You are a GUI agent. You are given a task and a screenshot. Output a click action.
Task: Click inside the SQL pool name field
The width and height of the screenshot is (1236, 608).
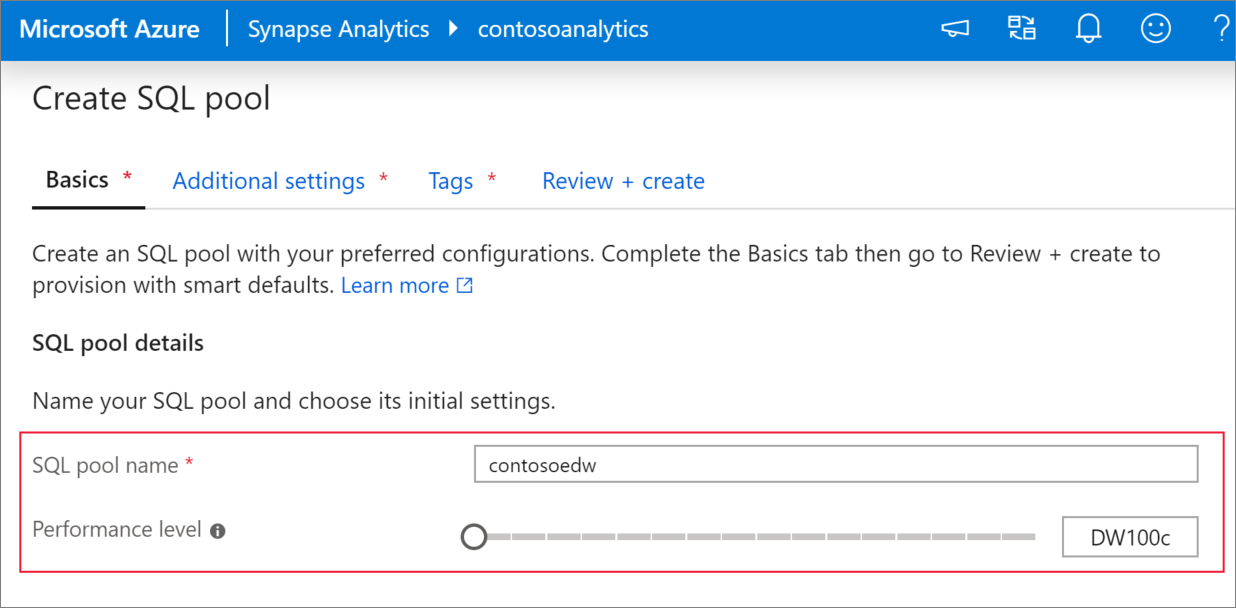836,464
